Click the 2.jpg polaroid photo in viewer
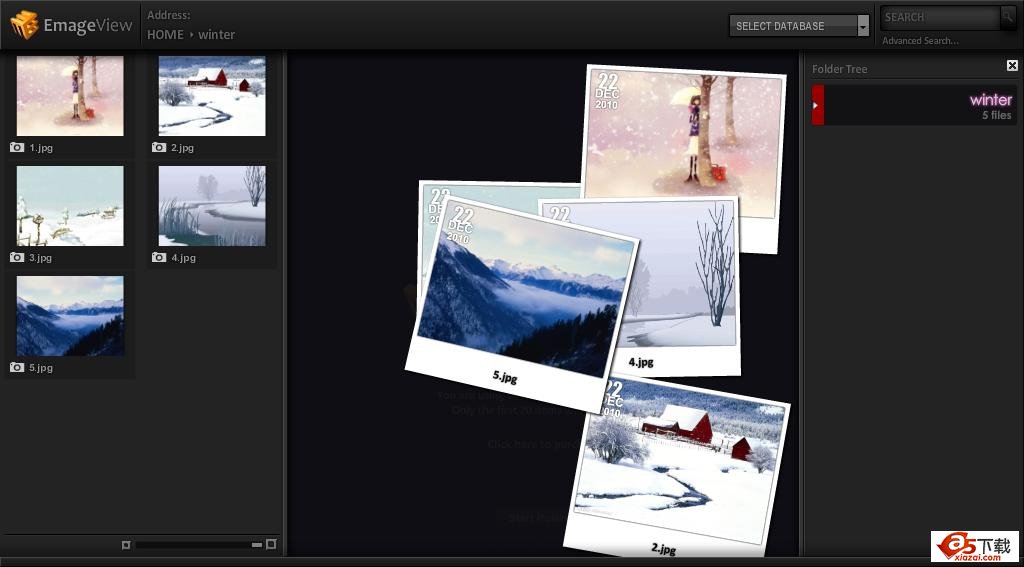 tap(679, 464)
